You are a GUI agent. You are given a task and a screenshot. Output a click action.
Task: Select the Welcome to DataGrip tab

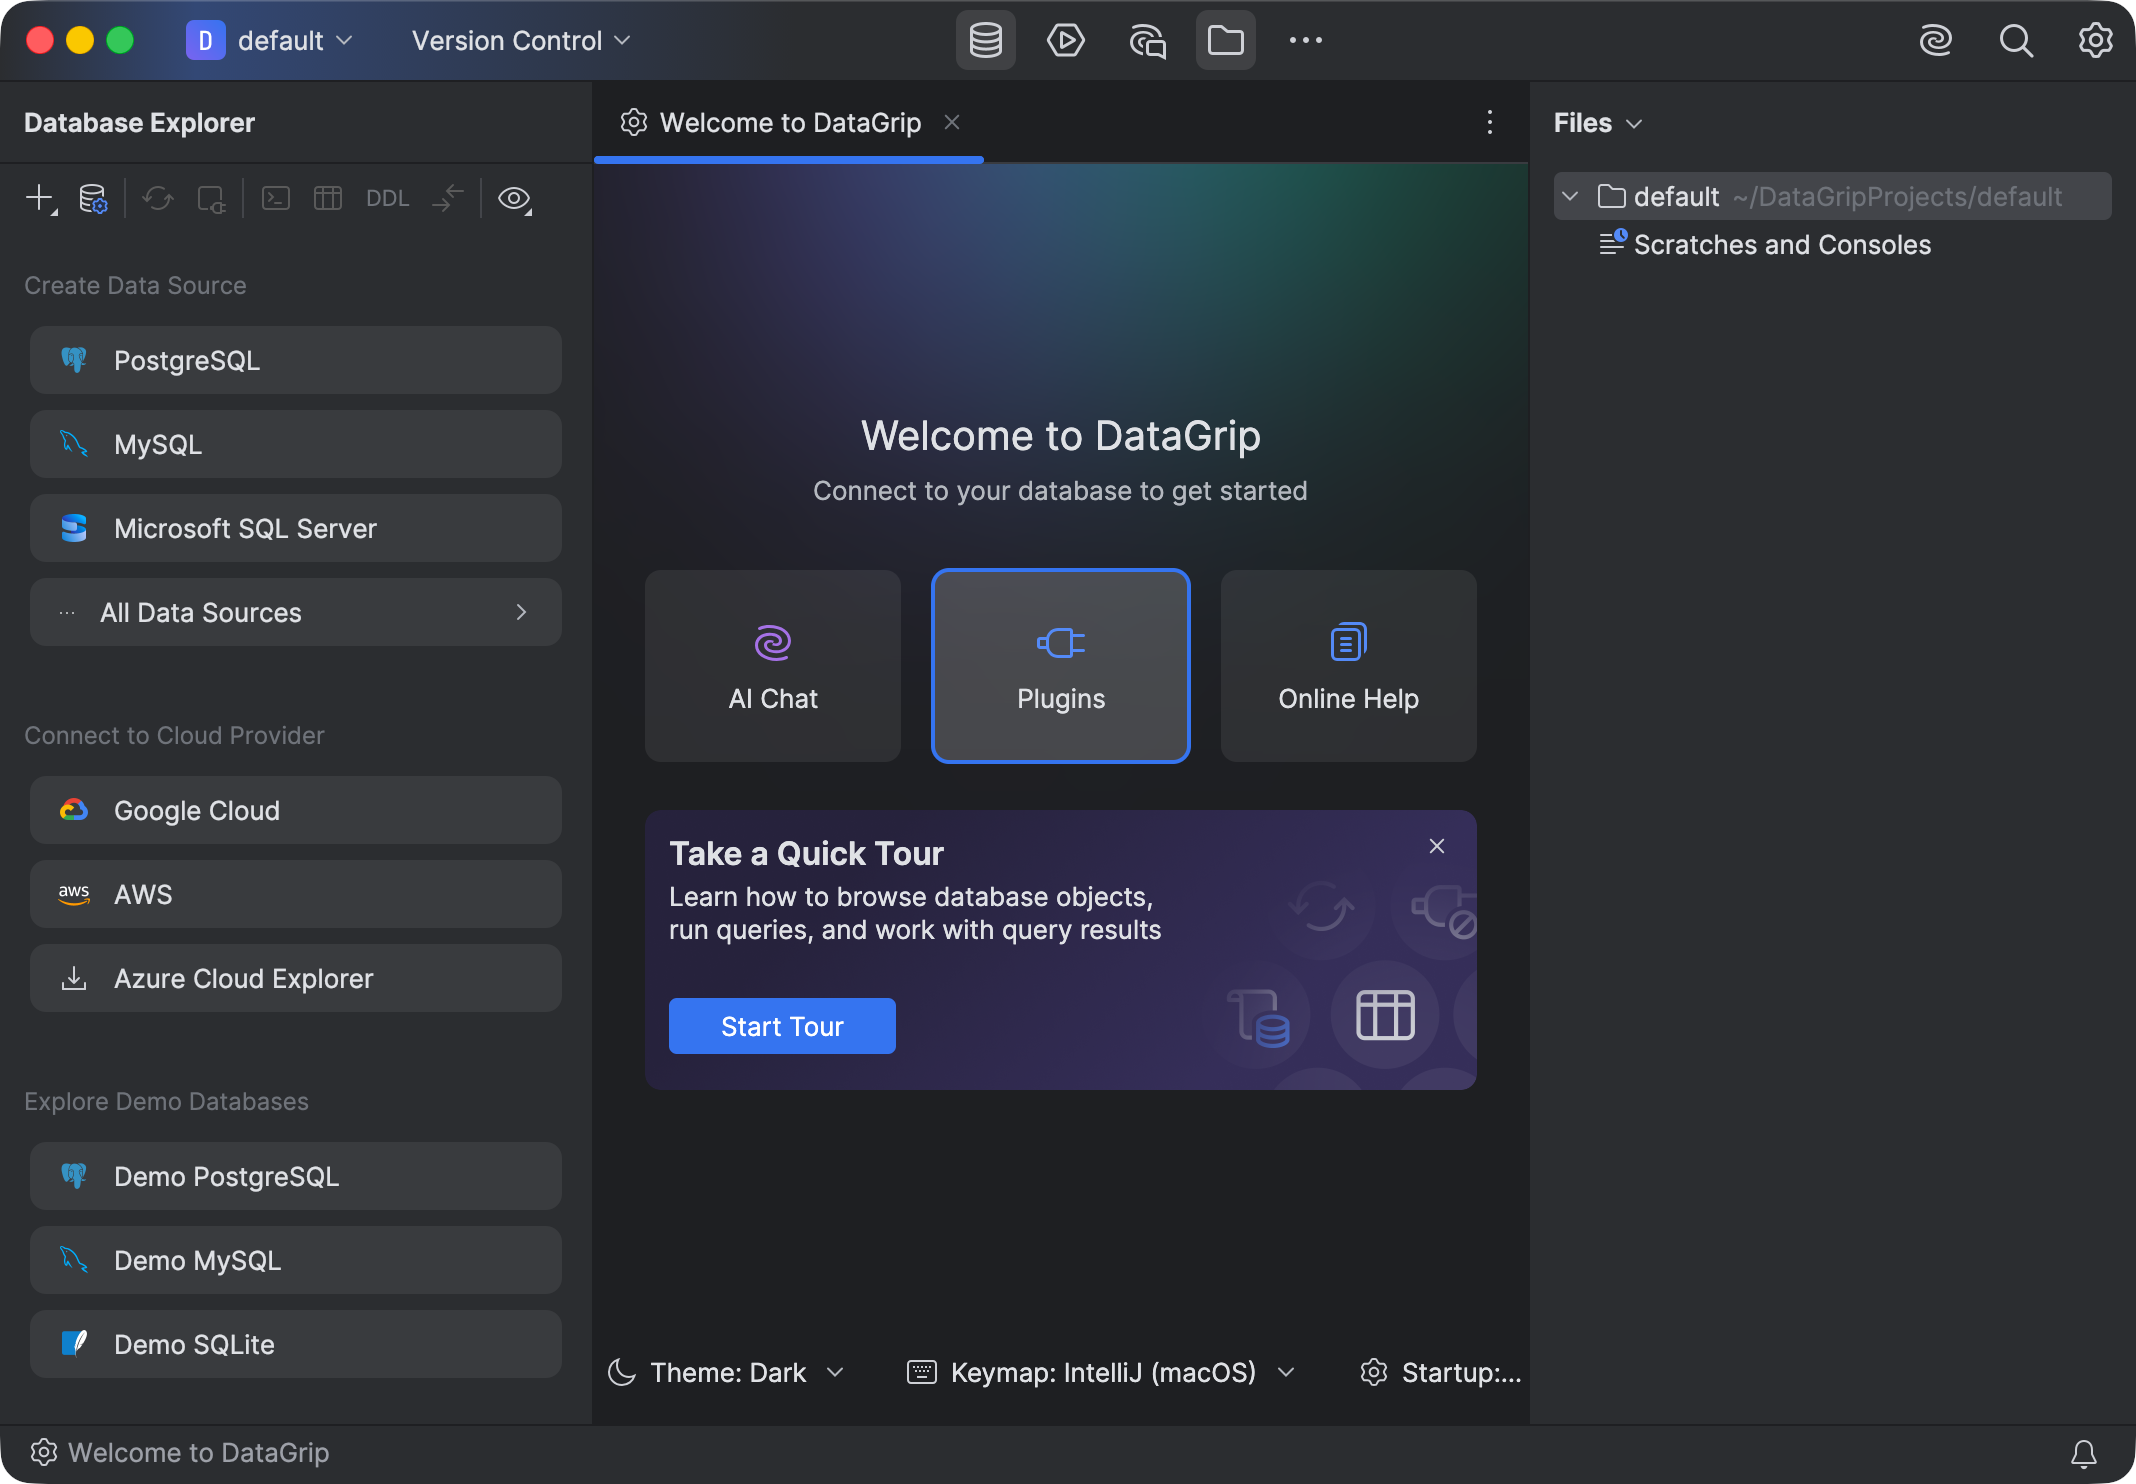point(788,122)
